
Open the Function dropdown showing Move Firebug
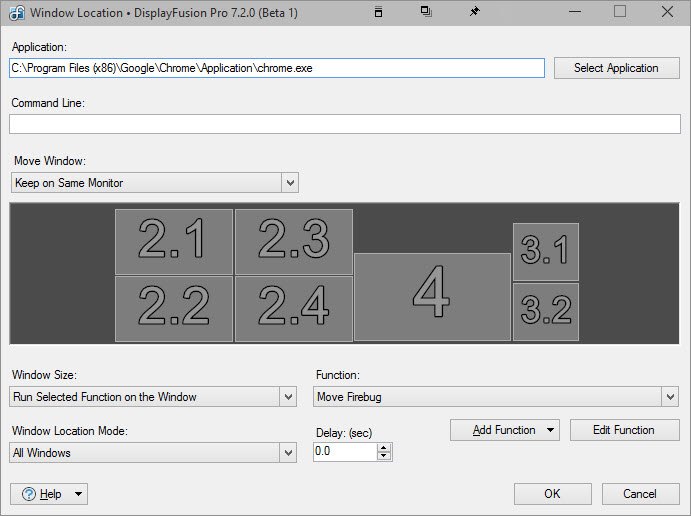(x=670, y=397)
